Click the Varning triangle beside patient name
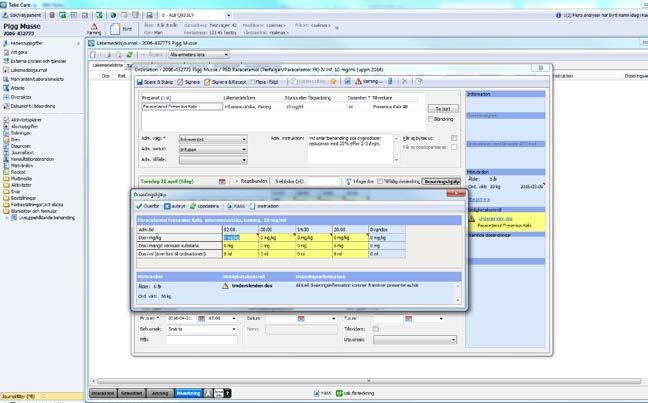The width and height of the screenshot is (648, 403). 94,27
